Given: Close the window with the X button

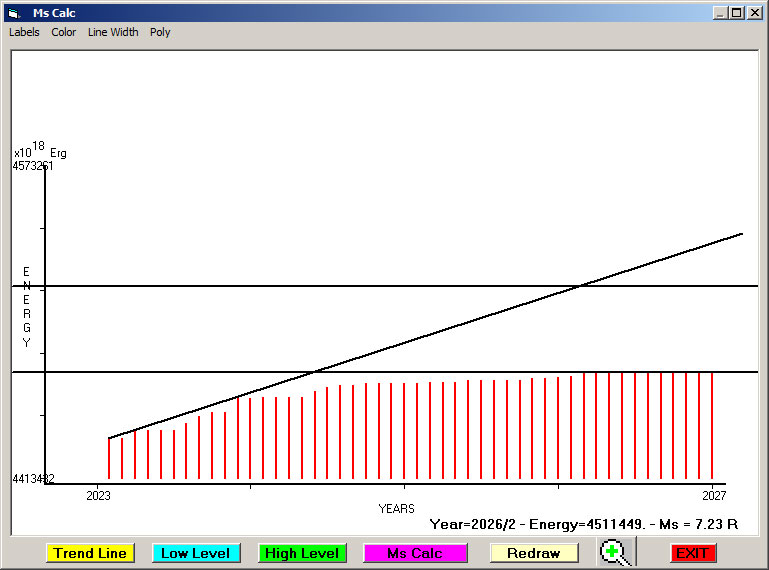Looking at the screenshot, I should point(754,13).
